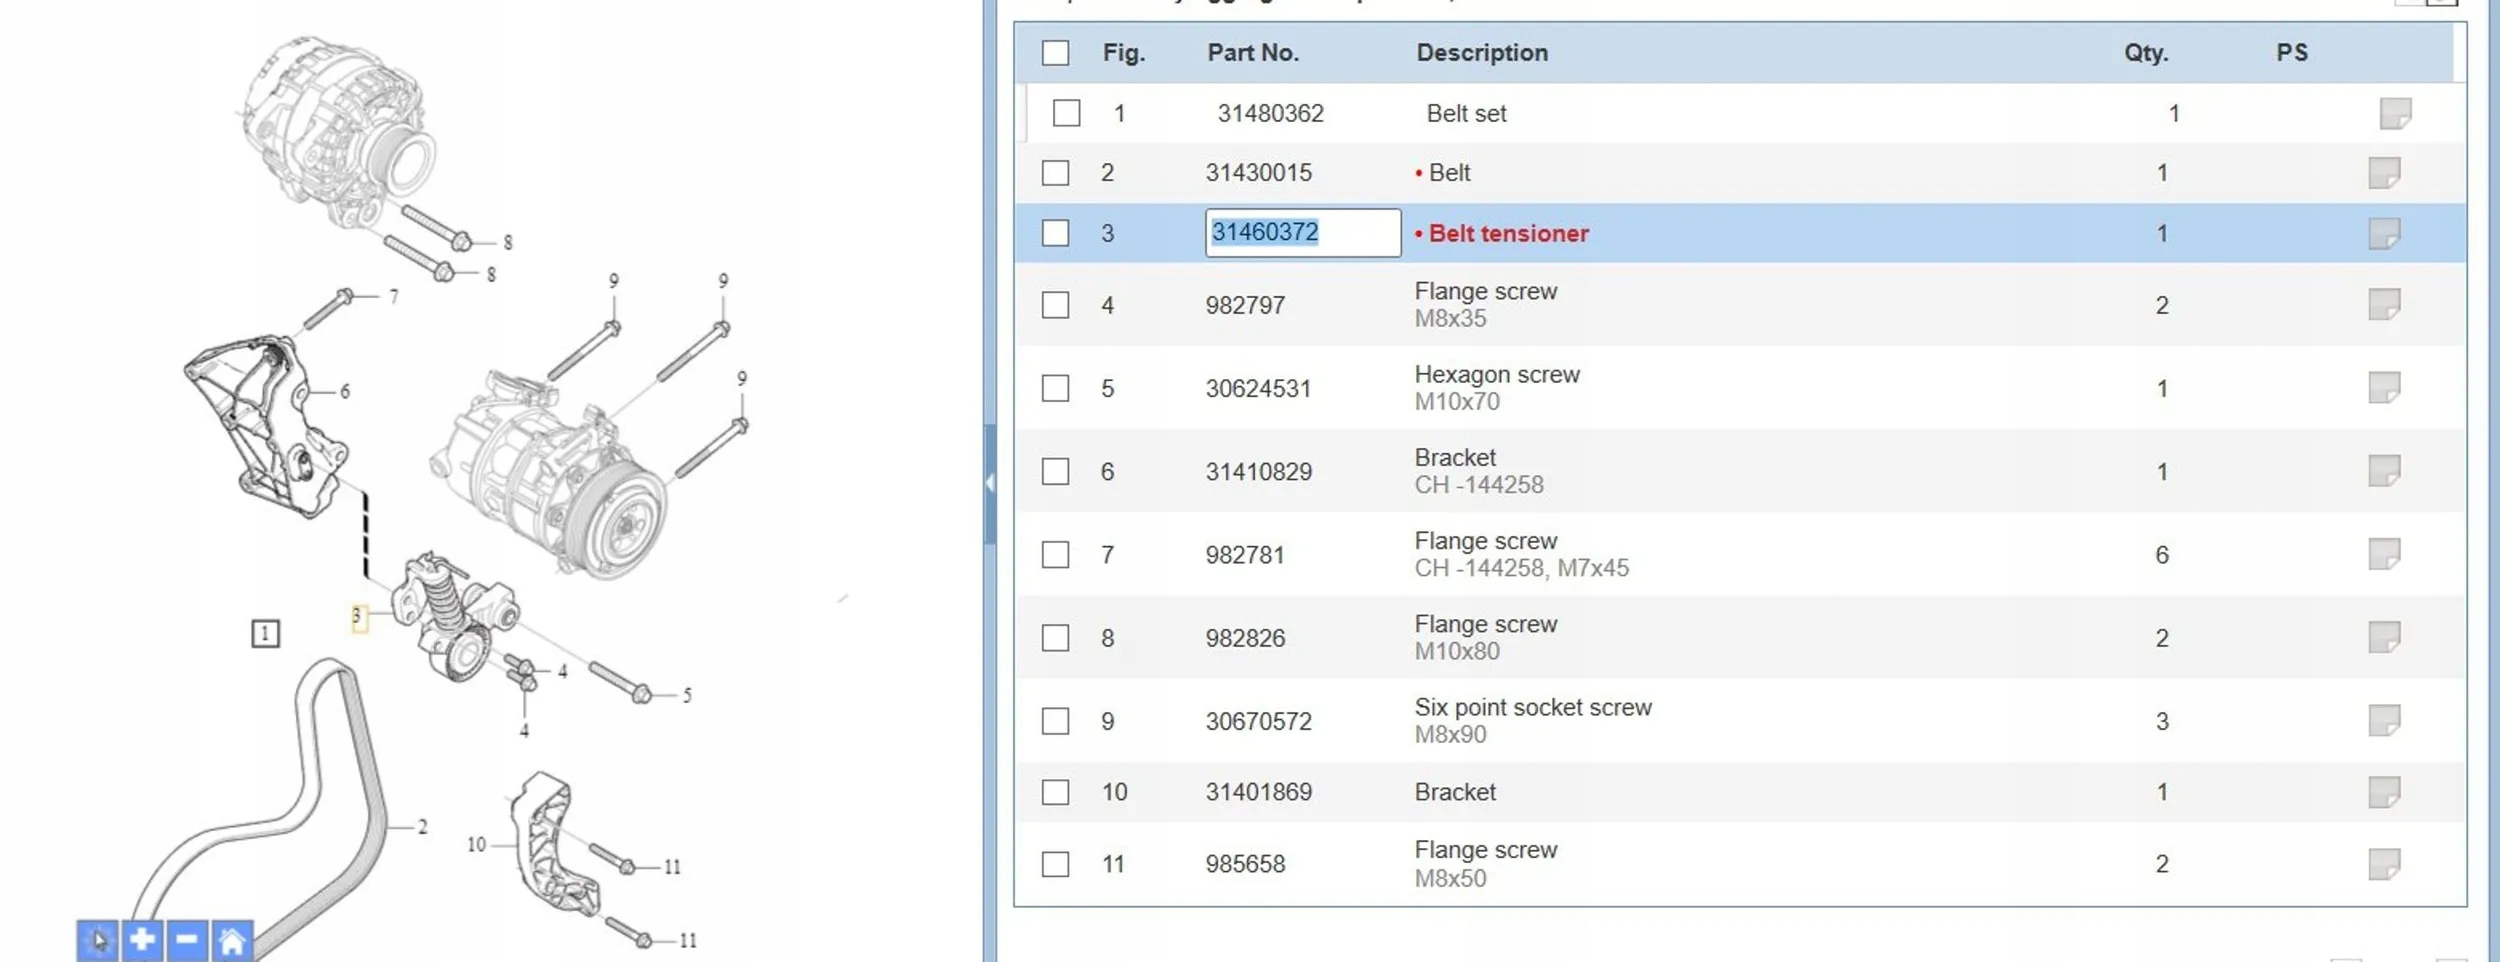Check the box for Flange screw M8x35
This screenshot has width=2500, height=962.
(1055, 305)
